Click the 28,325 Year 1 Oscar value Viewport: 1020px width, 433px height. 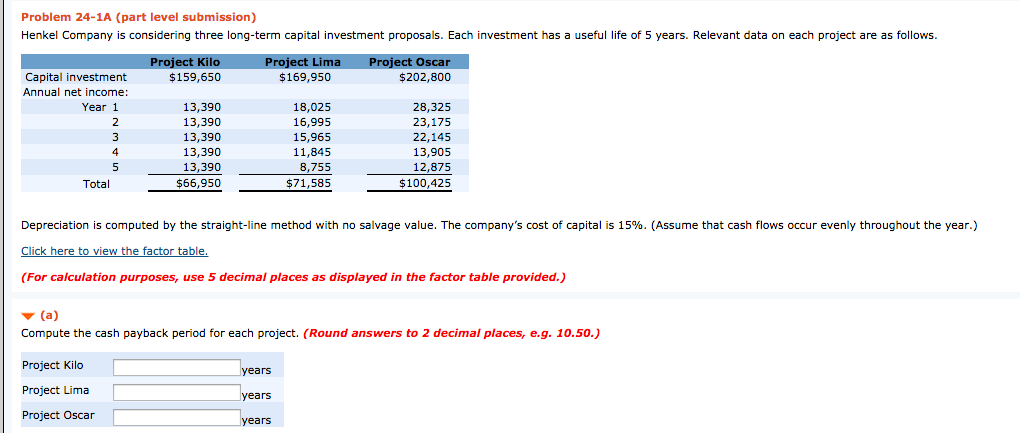[x=432, y=107]
